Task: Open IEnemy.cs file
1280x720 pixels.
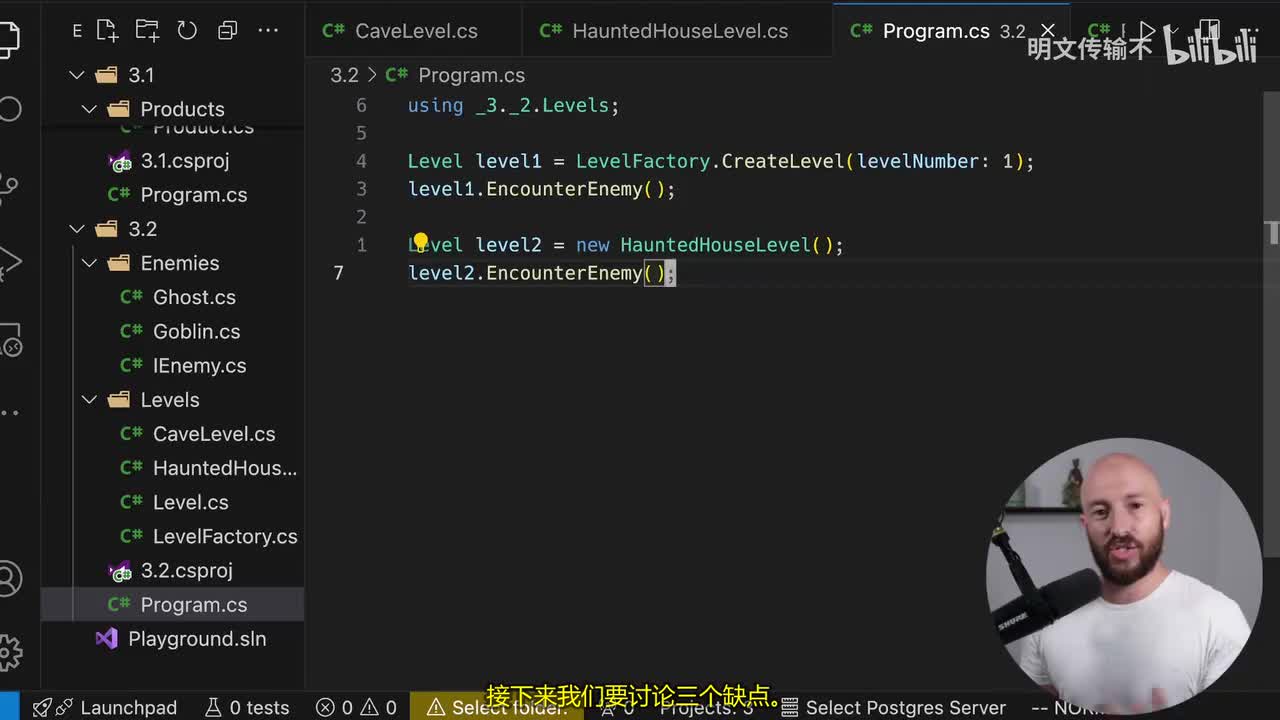Action: (172, 366)
